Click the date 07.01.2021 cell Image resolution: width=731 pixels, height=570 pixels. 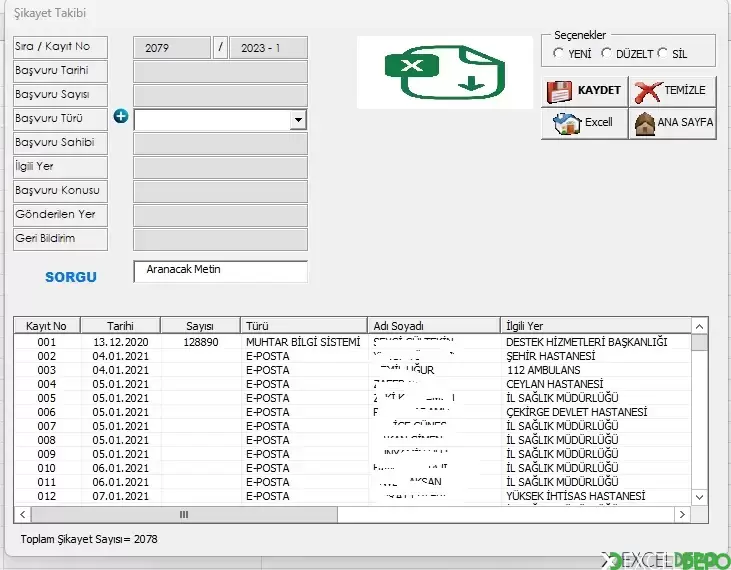(x=121, y=496)
